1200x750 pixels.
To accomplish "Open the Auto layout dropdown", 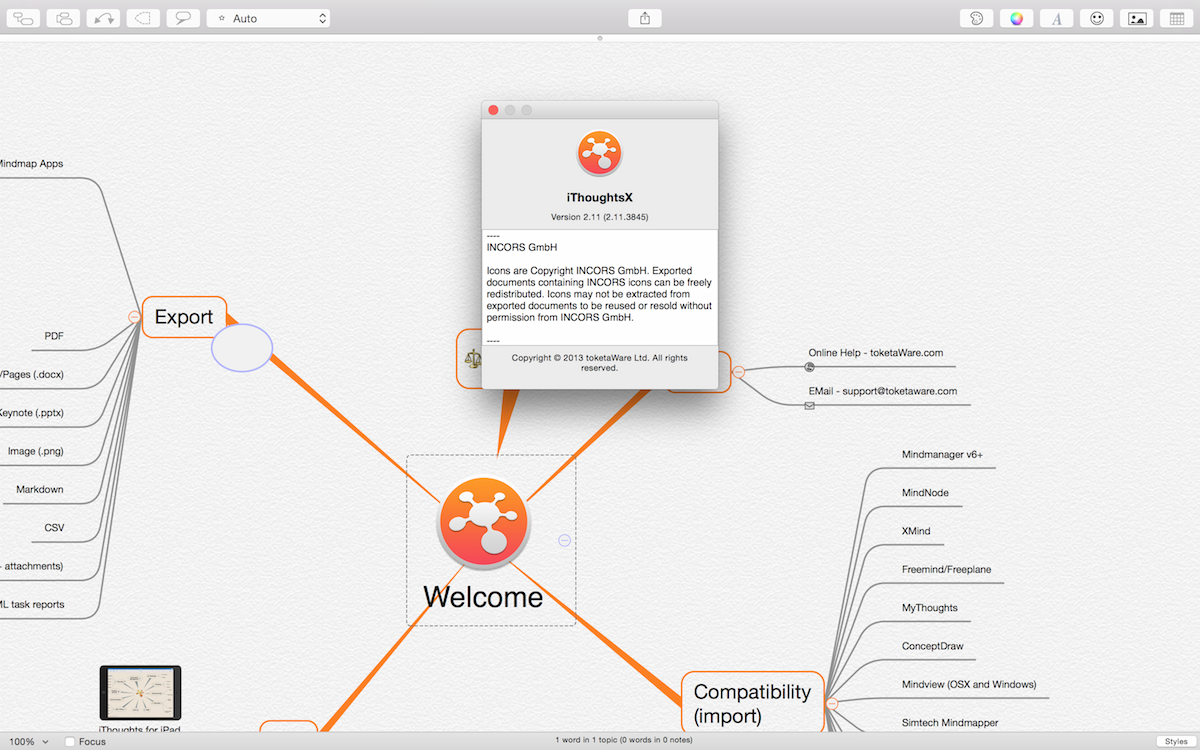I will coord(268,18).
